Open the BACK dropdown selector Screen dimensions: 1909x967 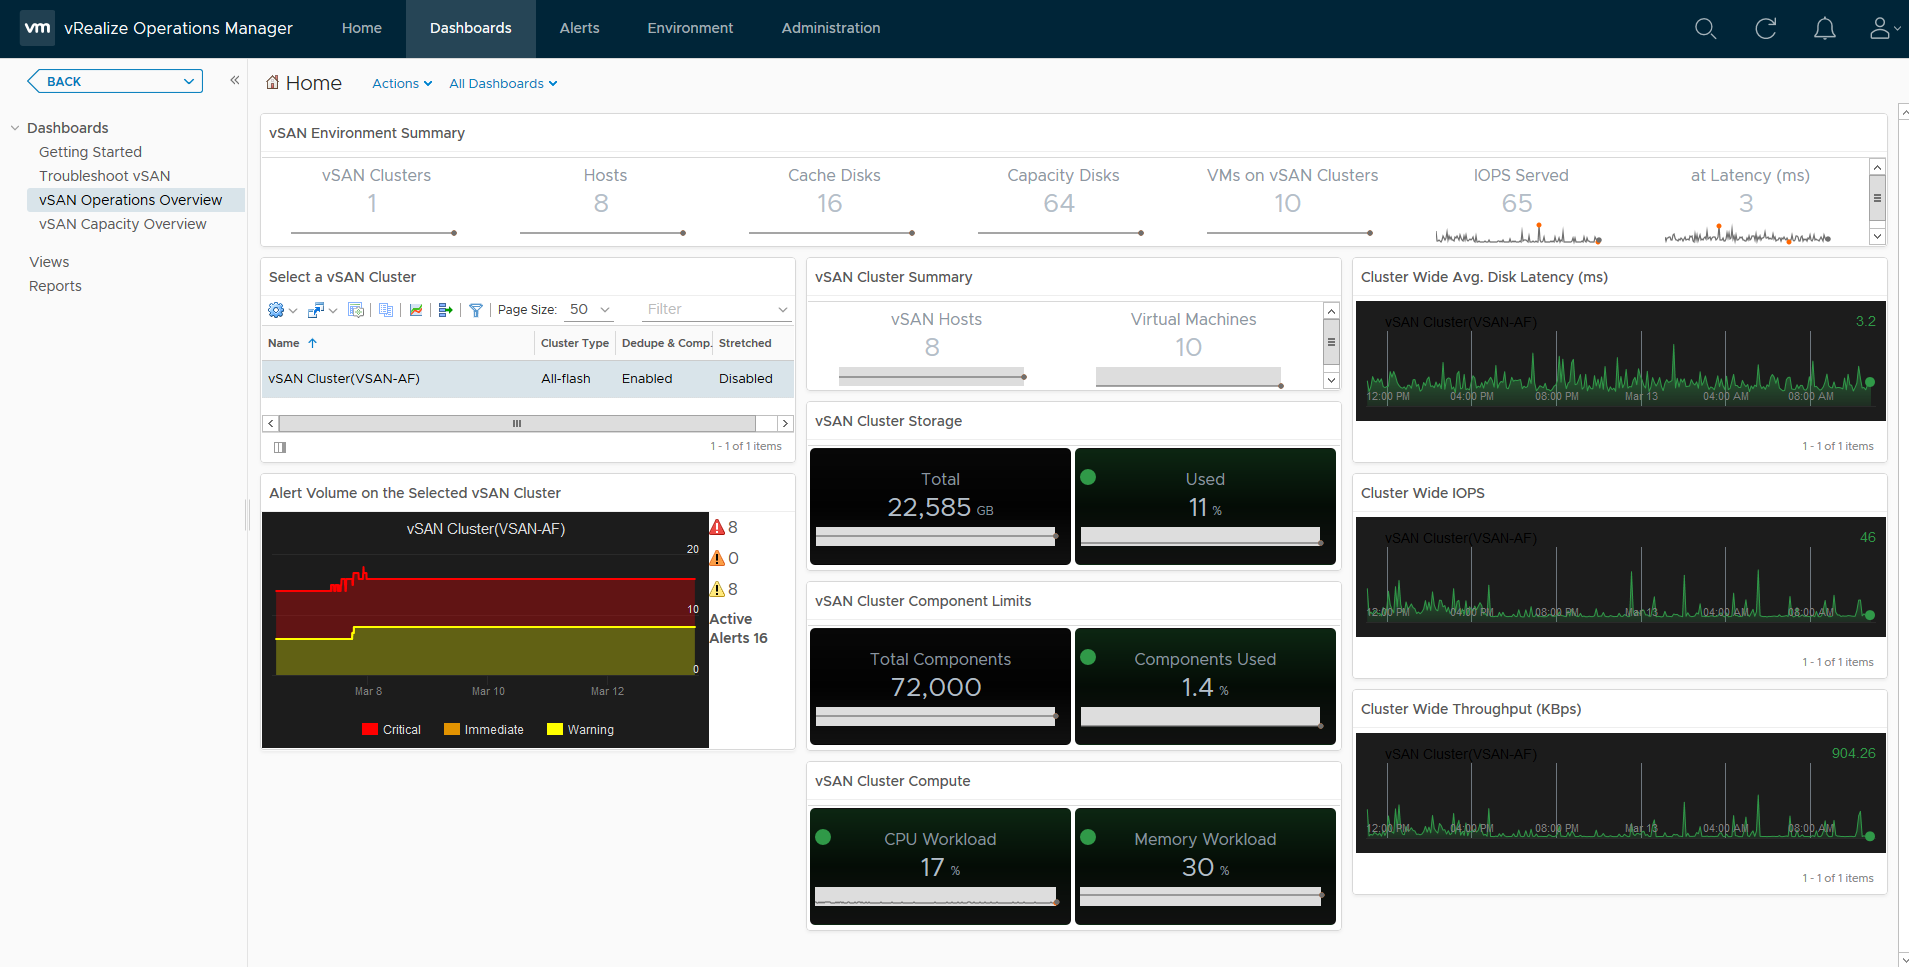pos(115,81)
